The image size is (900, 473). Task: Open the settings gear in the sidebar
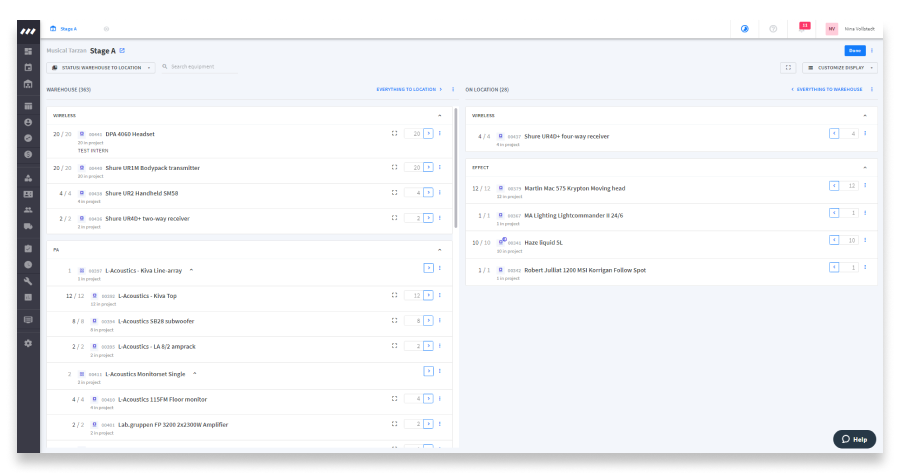[28, 343]
